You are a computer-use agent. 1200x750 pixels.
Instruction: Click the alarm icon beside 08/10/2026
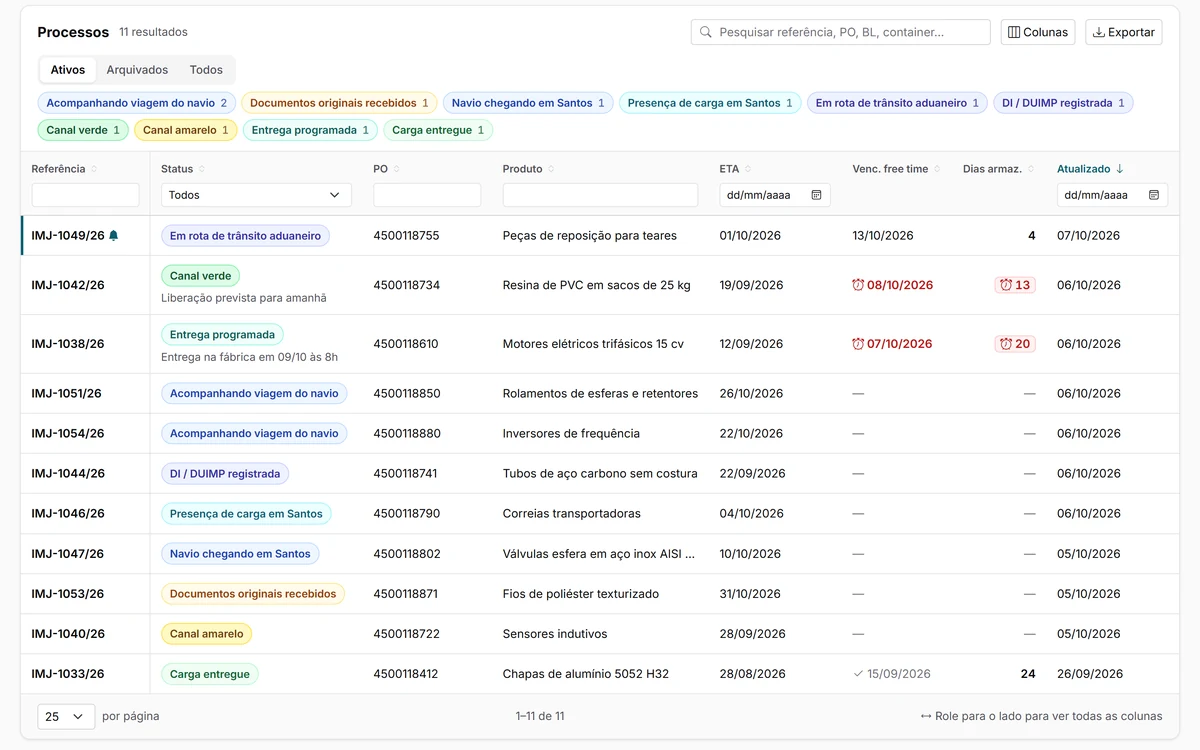pyautogui.click(x=858, y=285)
